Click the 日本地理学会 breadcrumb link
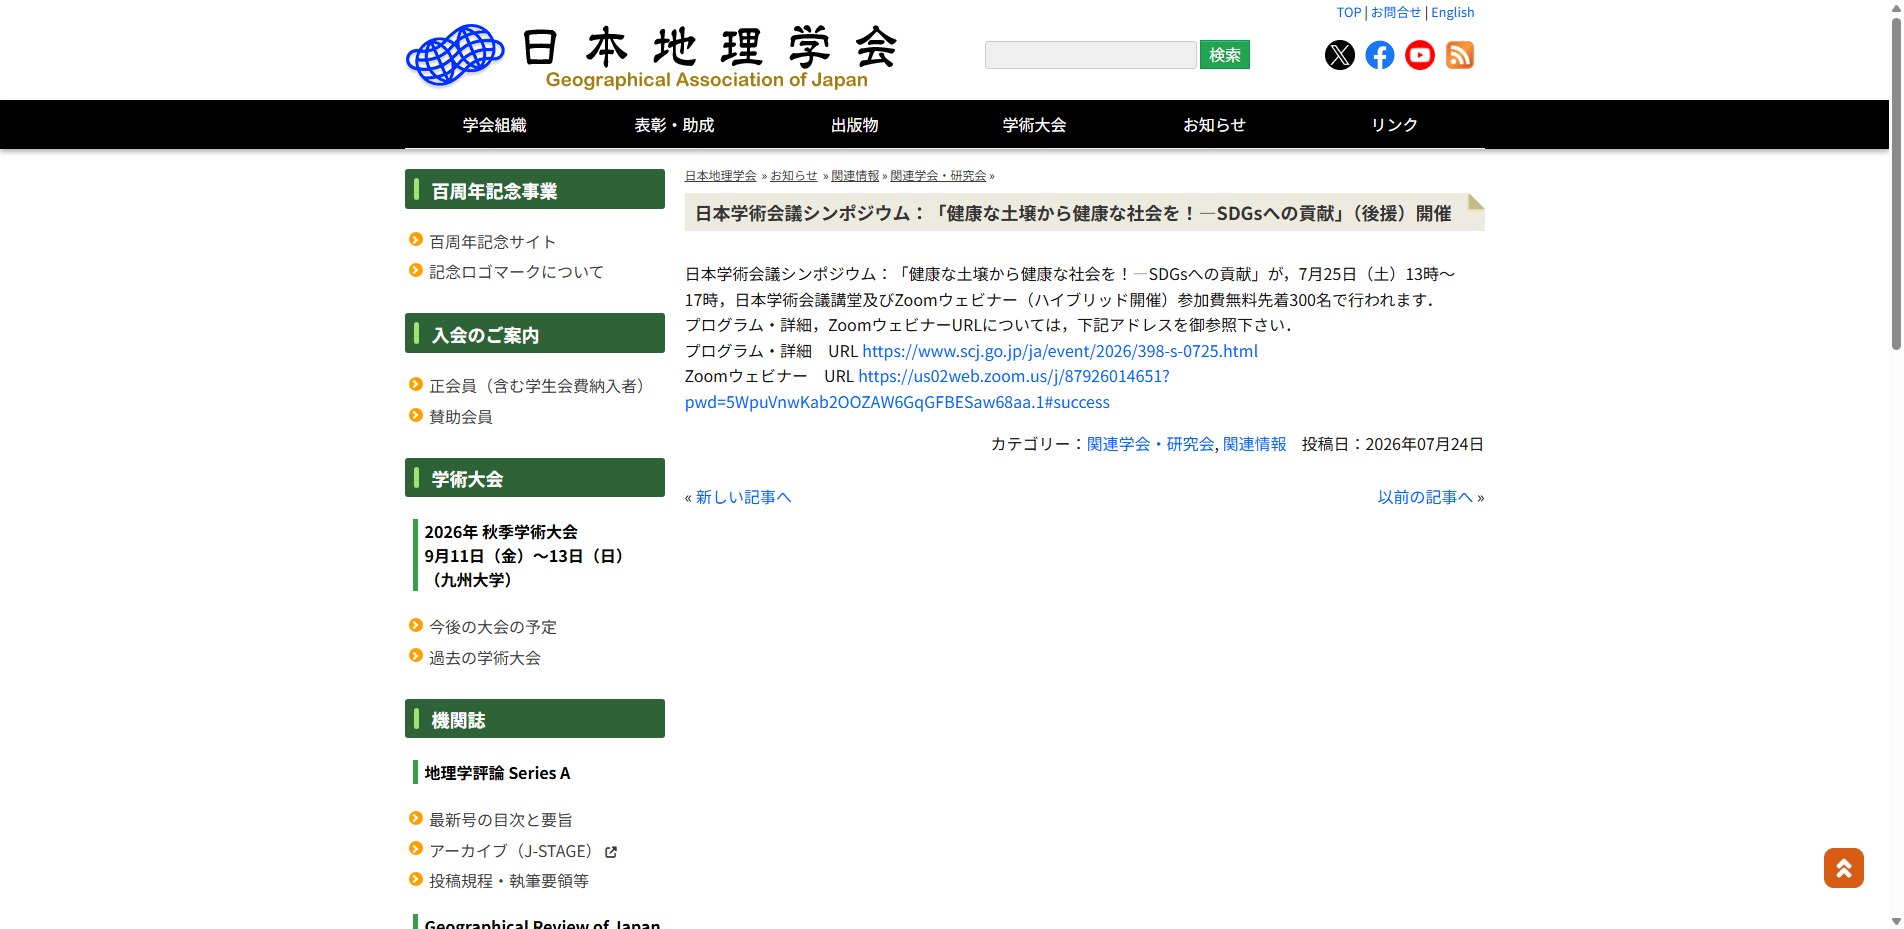The image size is (1904, 929). (720, 176)
